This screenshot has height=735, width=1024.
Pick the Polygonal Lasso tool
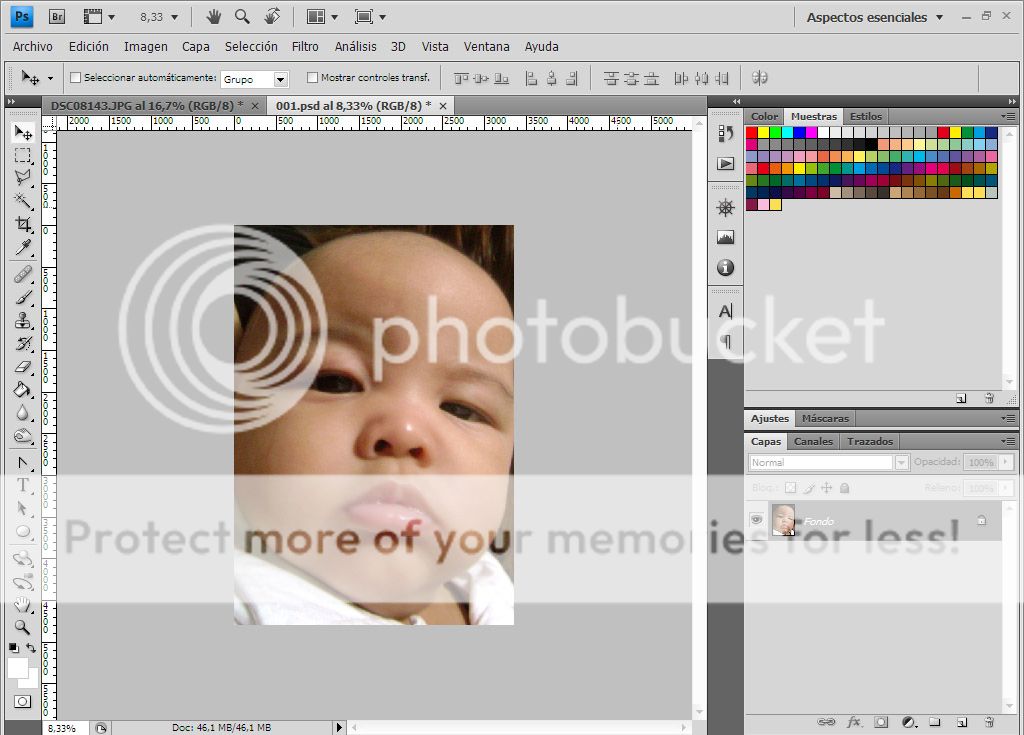pos(23,178)
